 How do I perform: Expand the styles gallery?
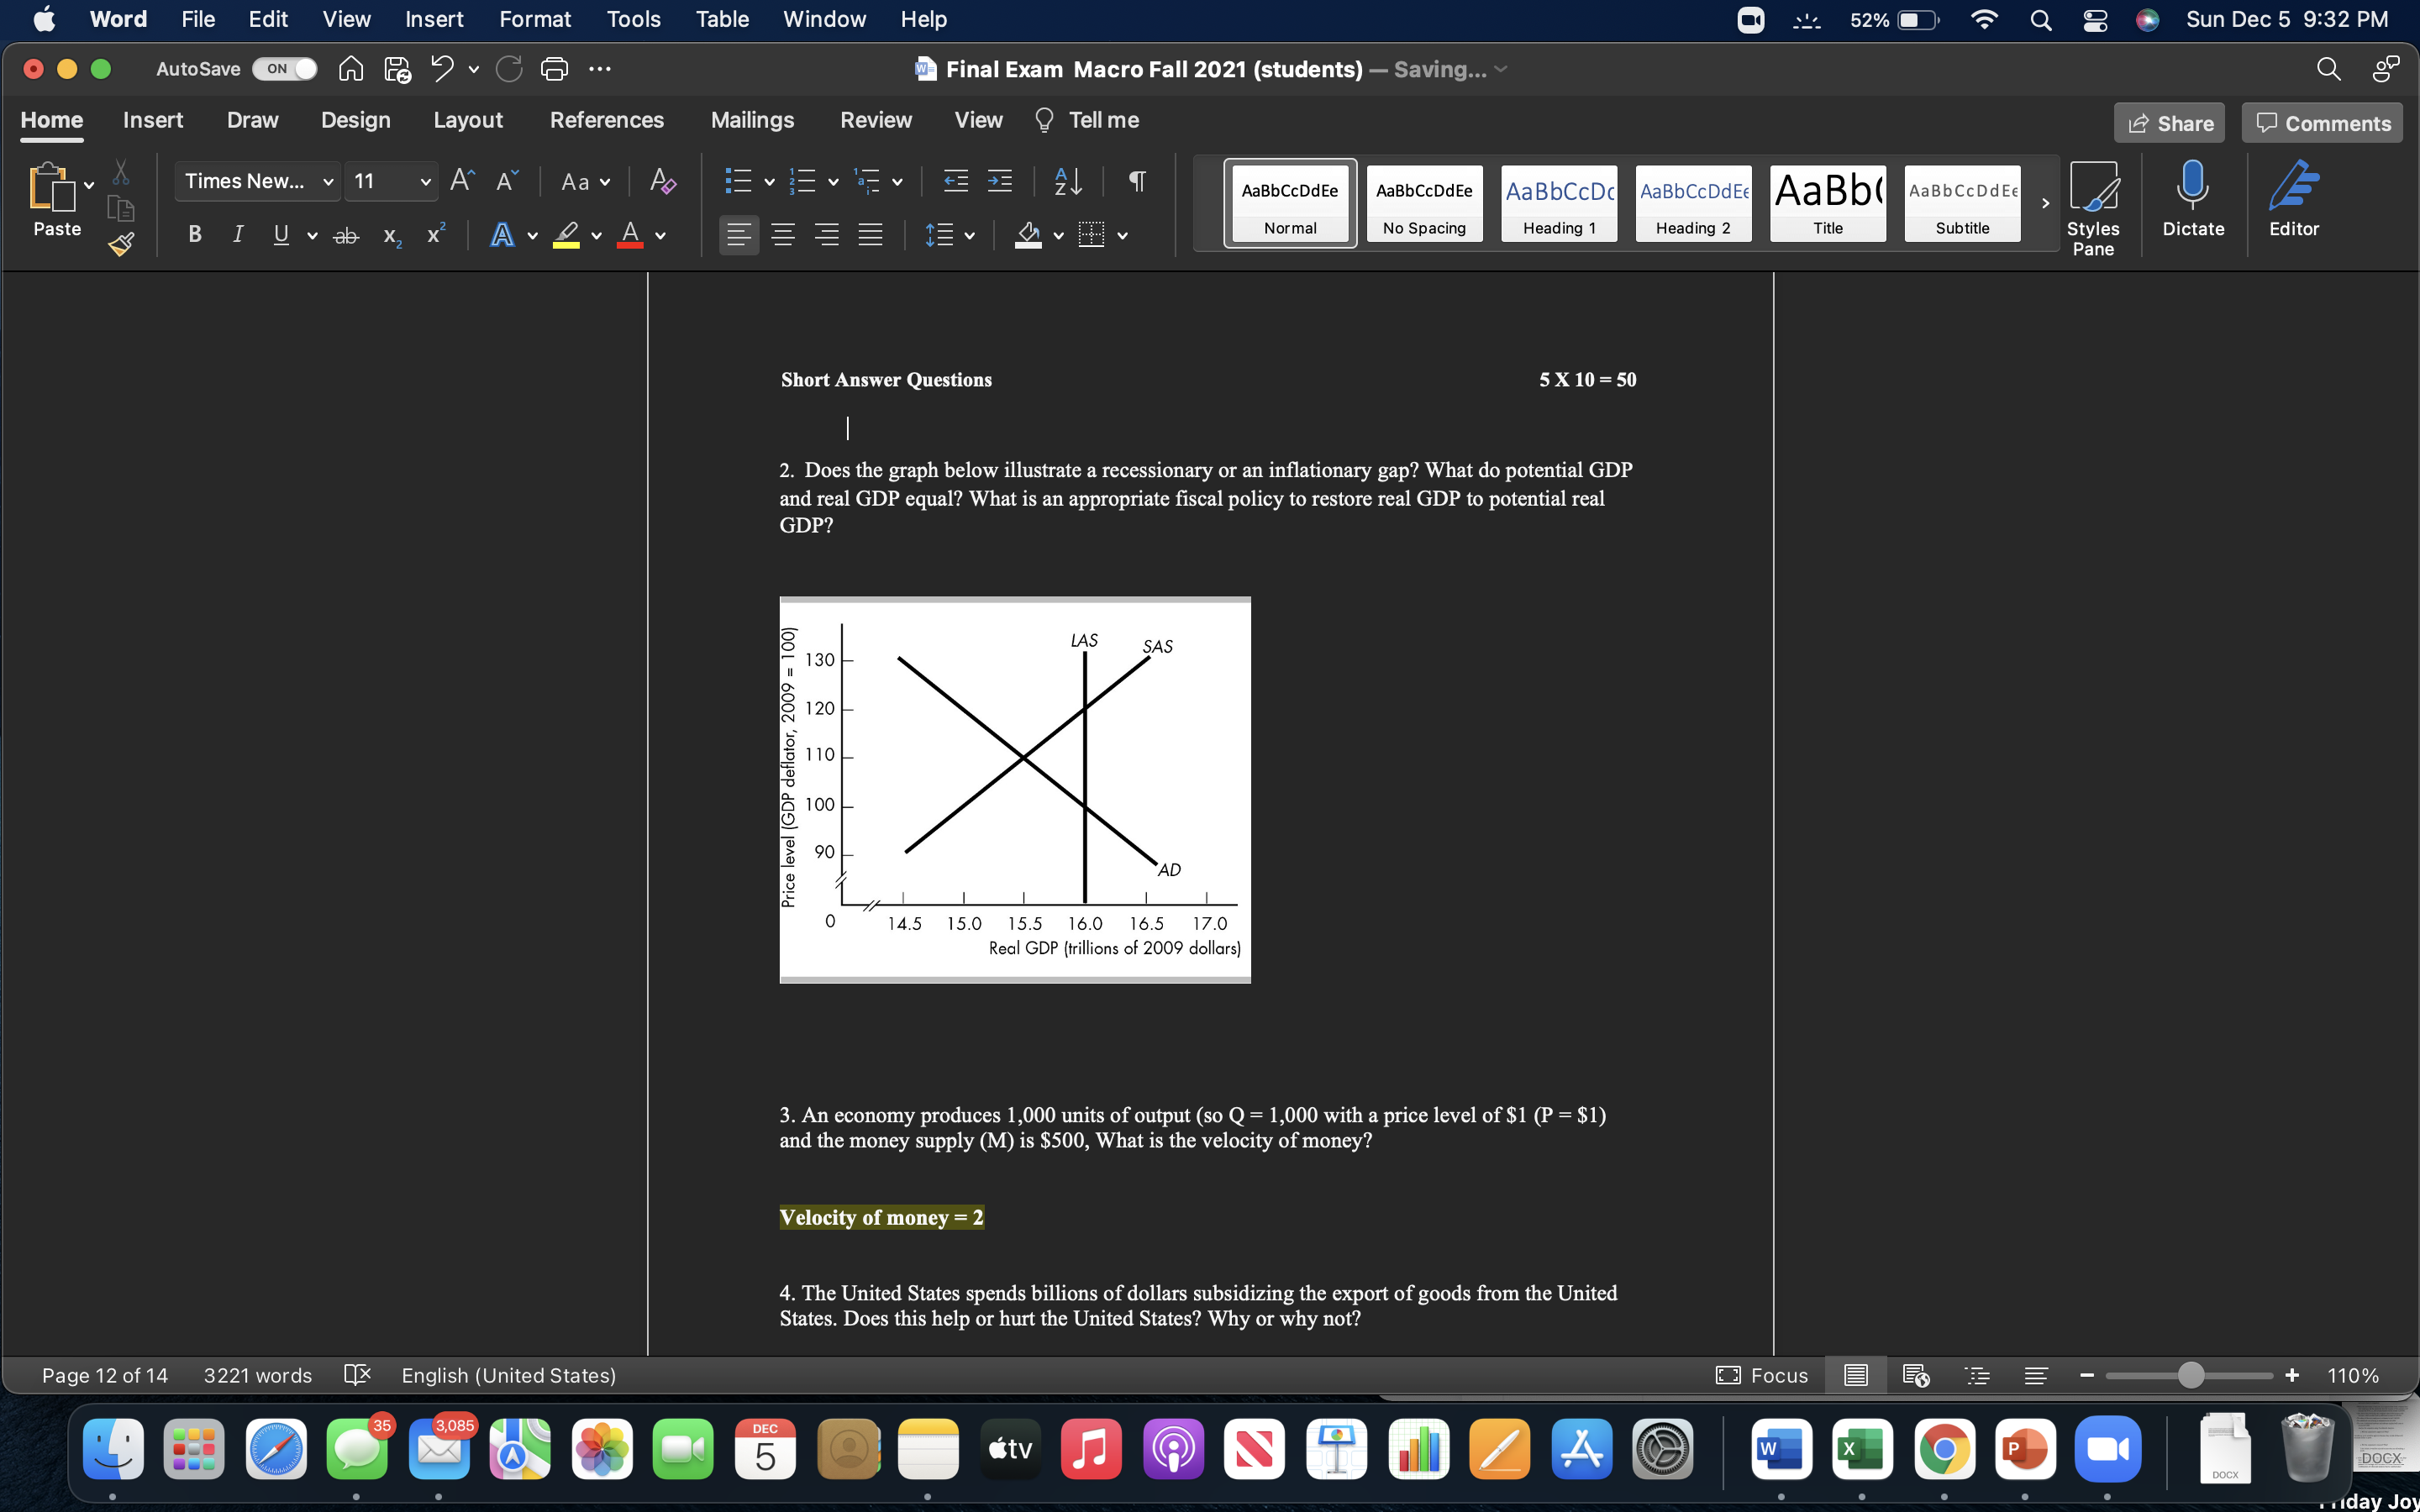[x=2044, y=203]
